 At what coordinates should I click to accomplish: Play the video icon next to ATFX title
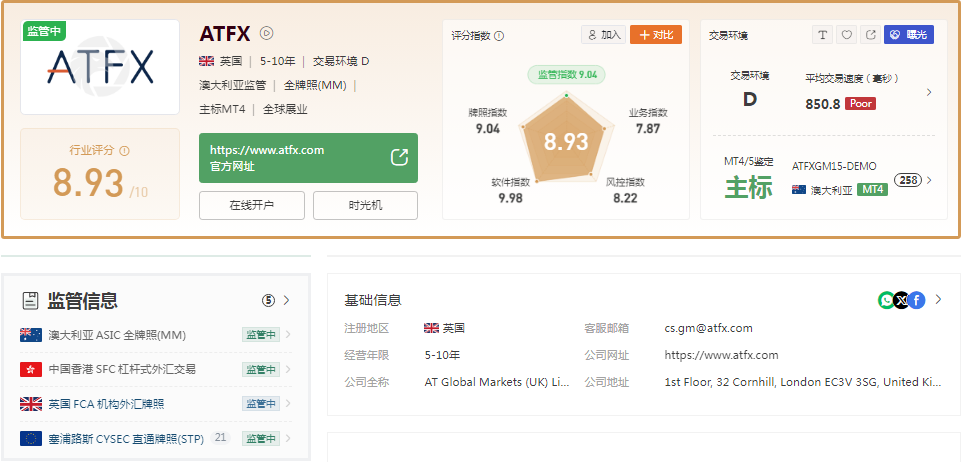[267, 33]
